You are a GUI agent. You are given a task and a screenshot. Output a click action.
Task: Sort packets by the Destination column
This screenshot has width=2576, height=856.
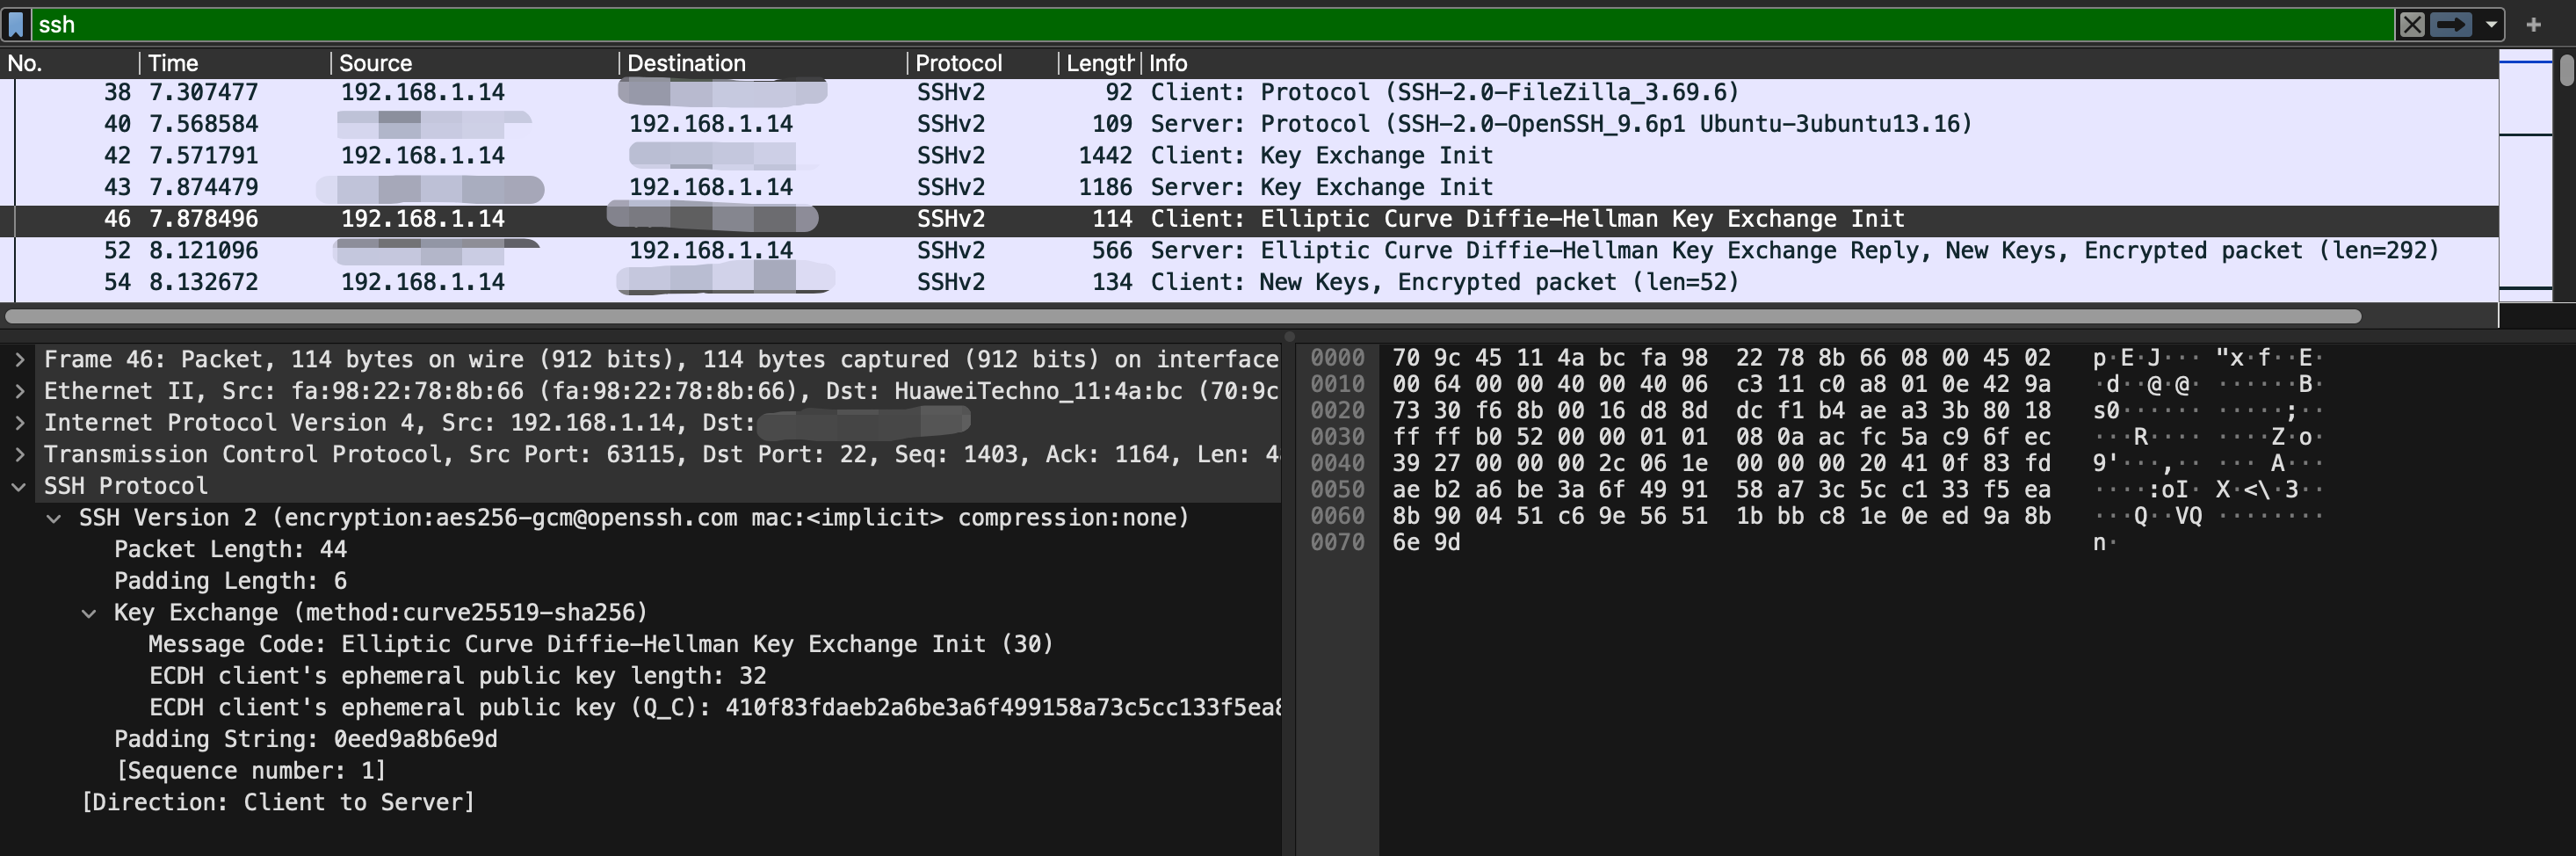pos(763,63)
